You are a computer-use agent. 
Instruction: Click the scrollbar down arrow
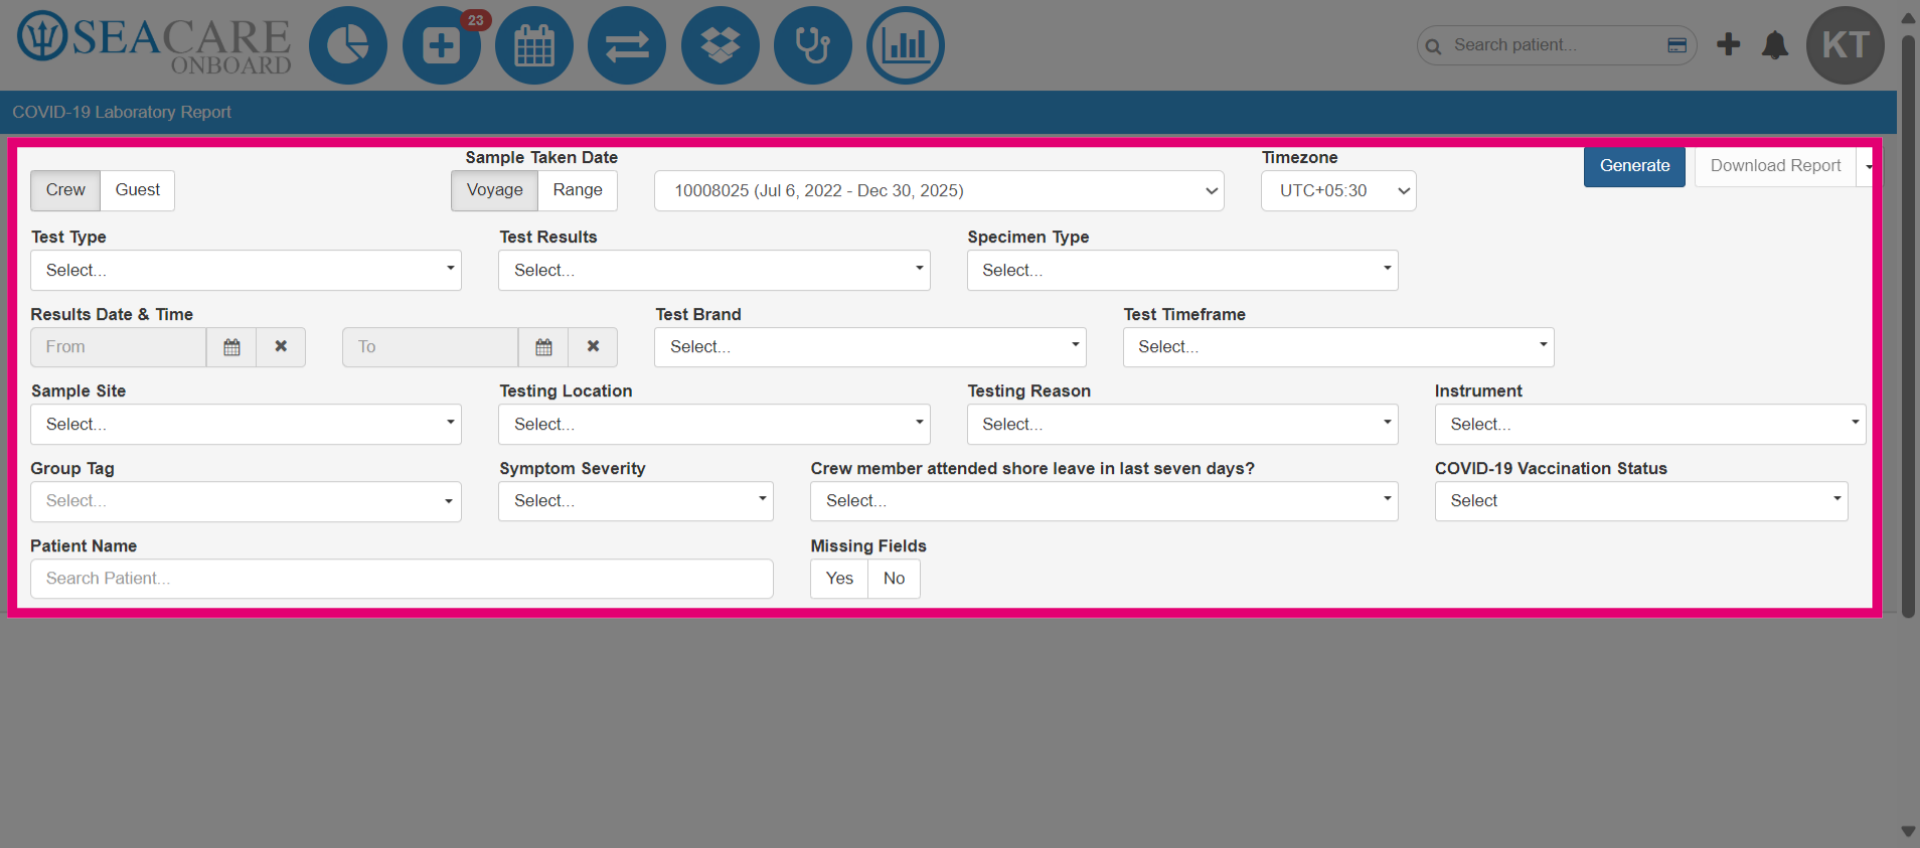click(1908, 832)
